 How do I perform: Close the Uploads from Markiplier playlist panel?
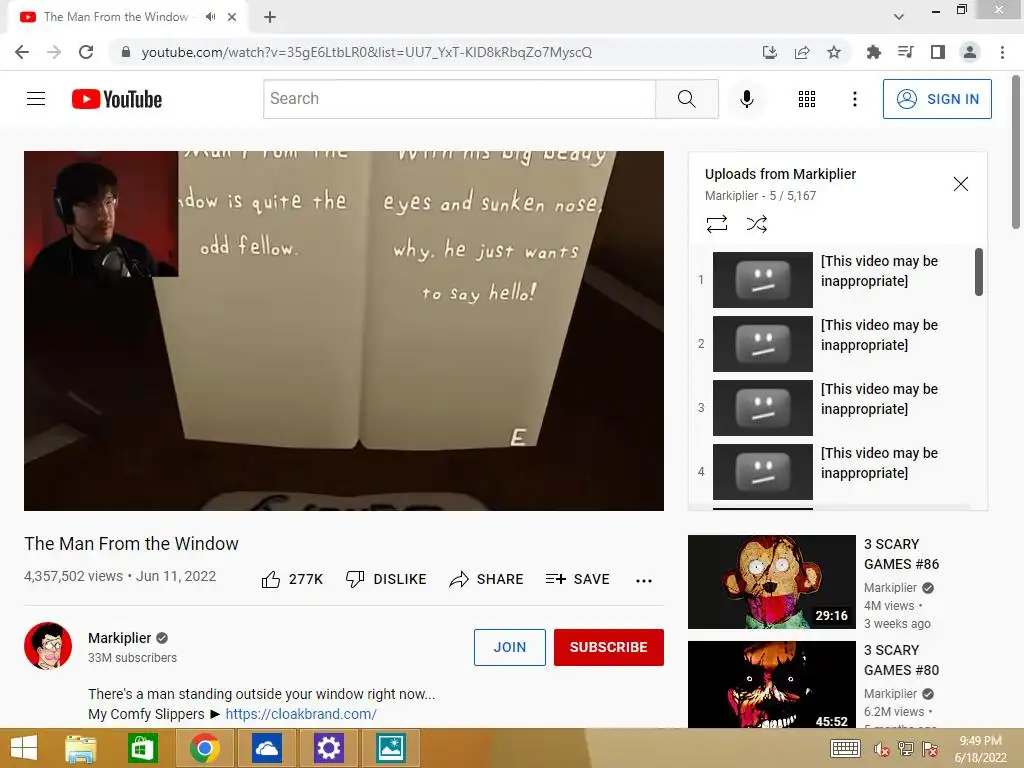(x=961, y=184)
